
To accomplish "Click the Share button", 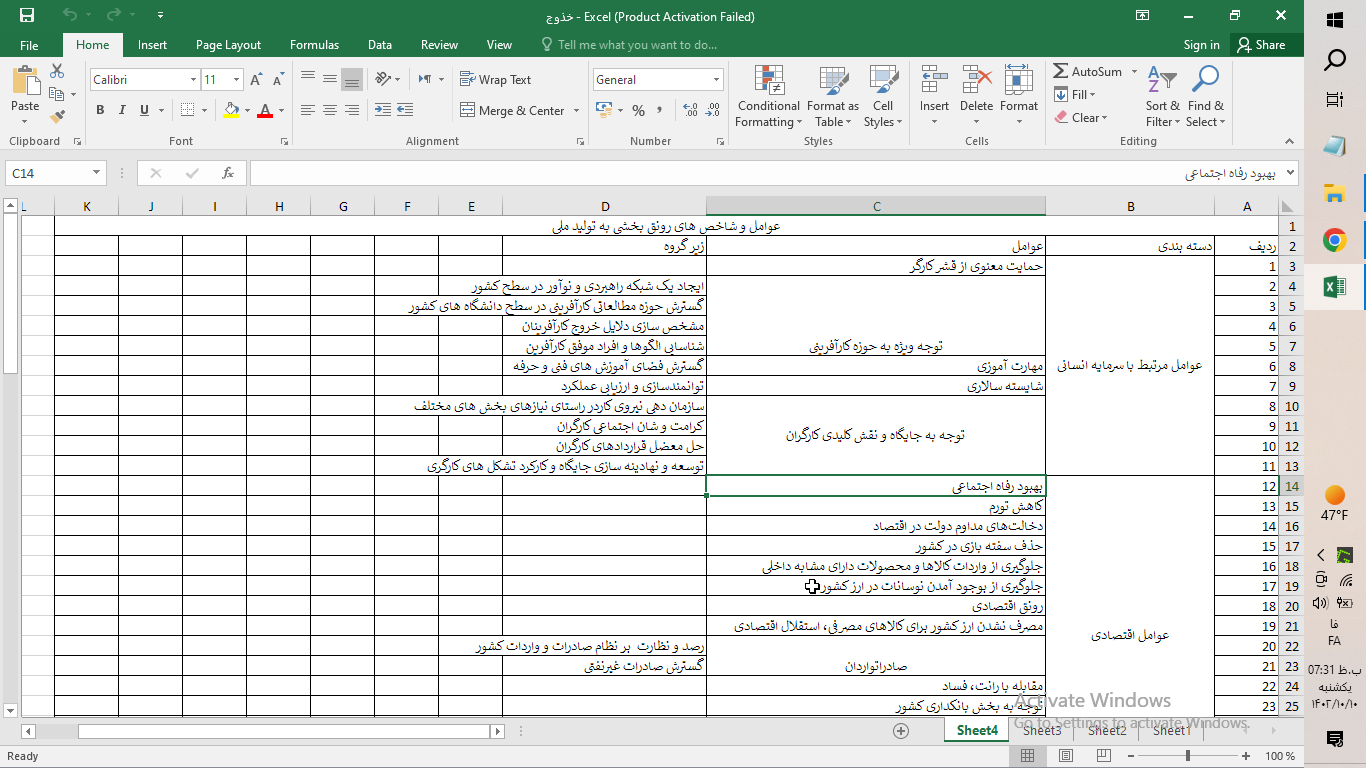I will (1261, 45).
